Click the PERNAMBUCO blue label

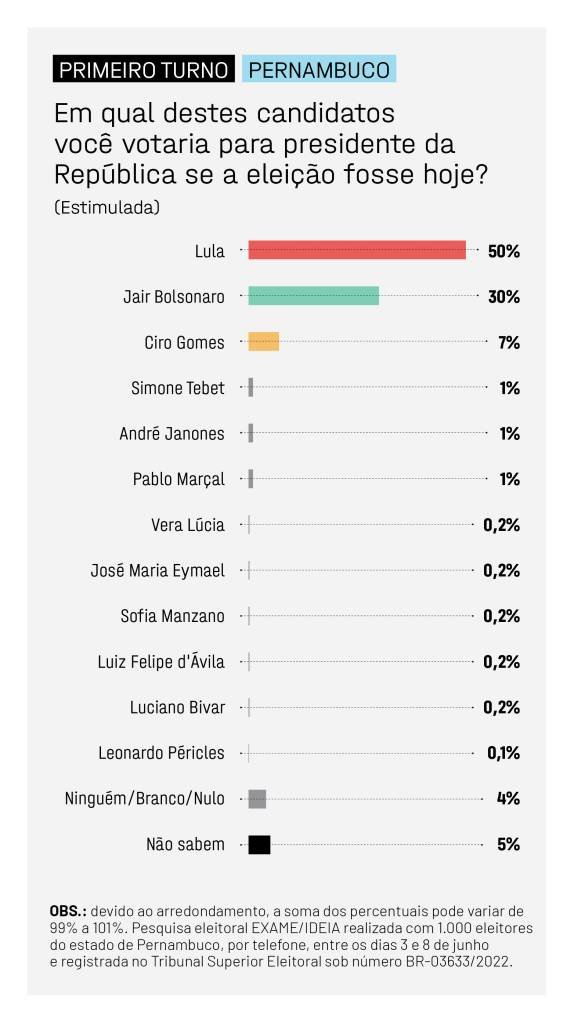(319, 69)
